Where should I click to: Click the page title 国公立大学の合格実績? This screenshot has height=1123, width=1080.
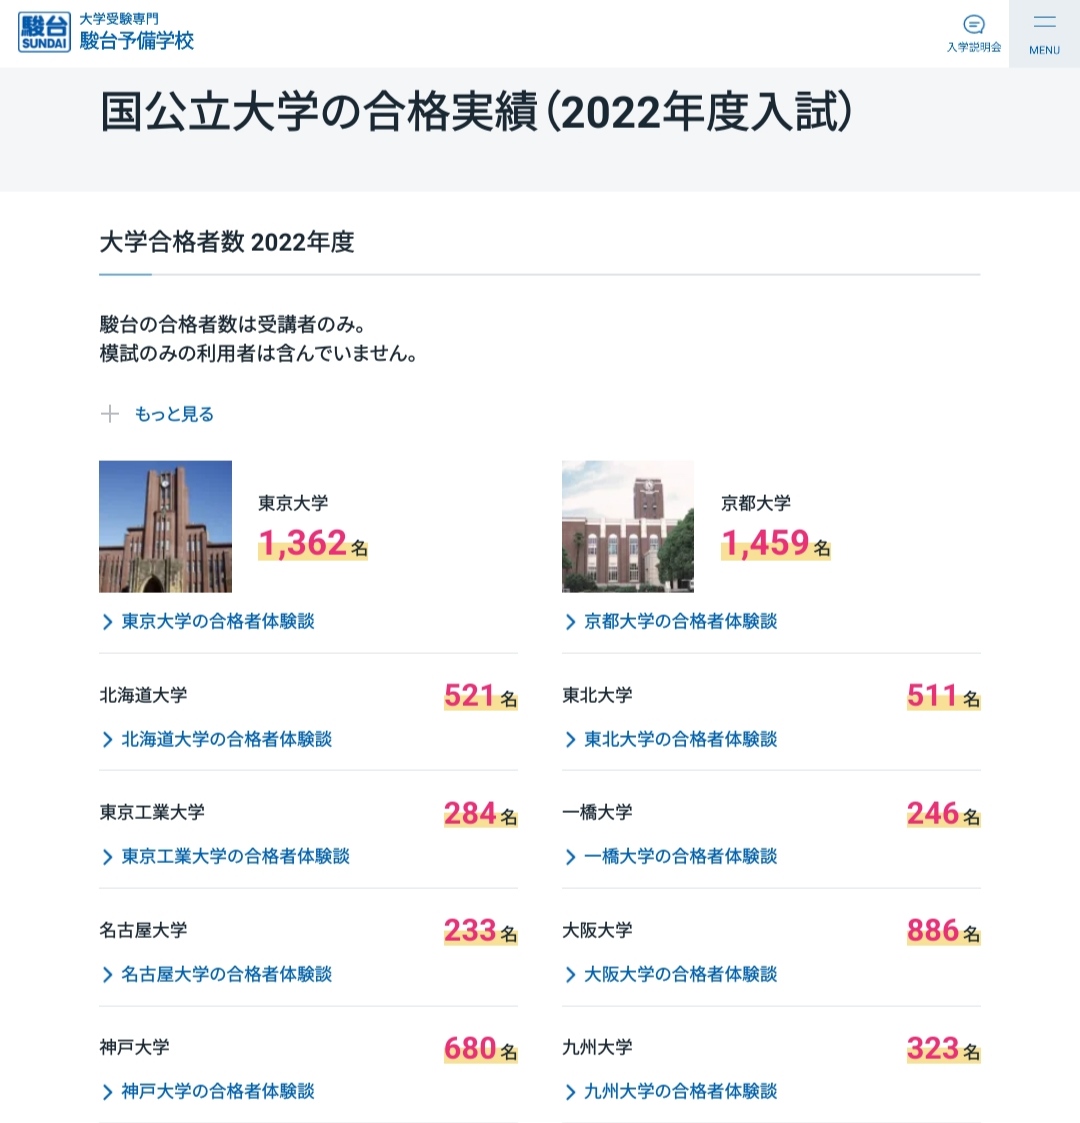(x=319, y=112)
